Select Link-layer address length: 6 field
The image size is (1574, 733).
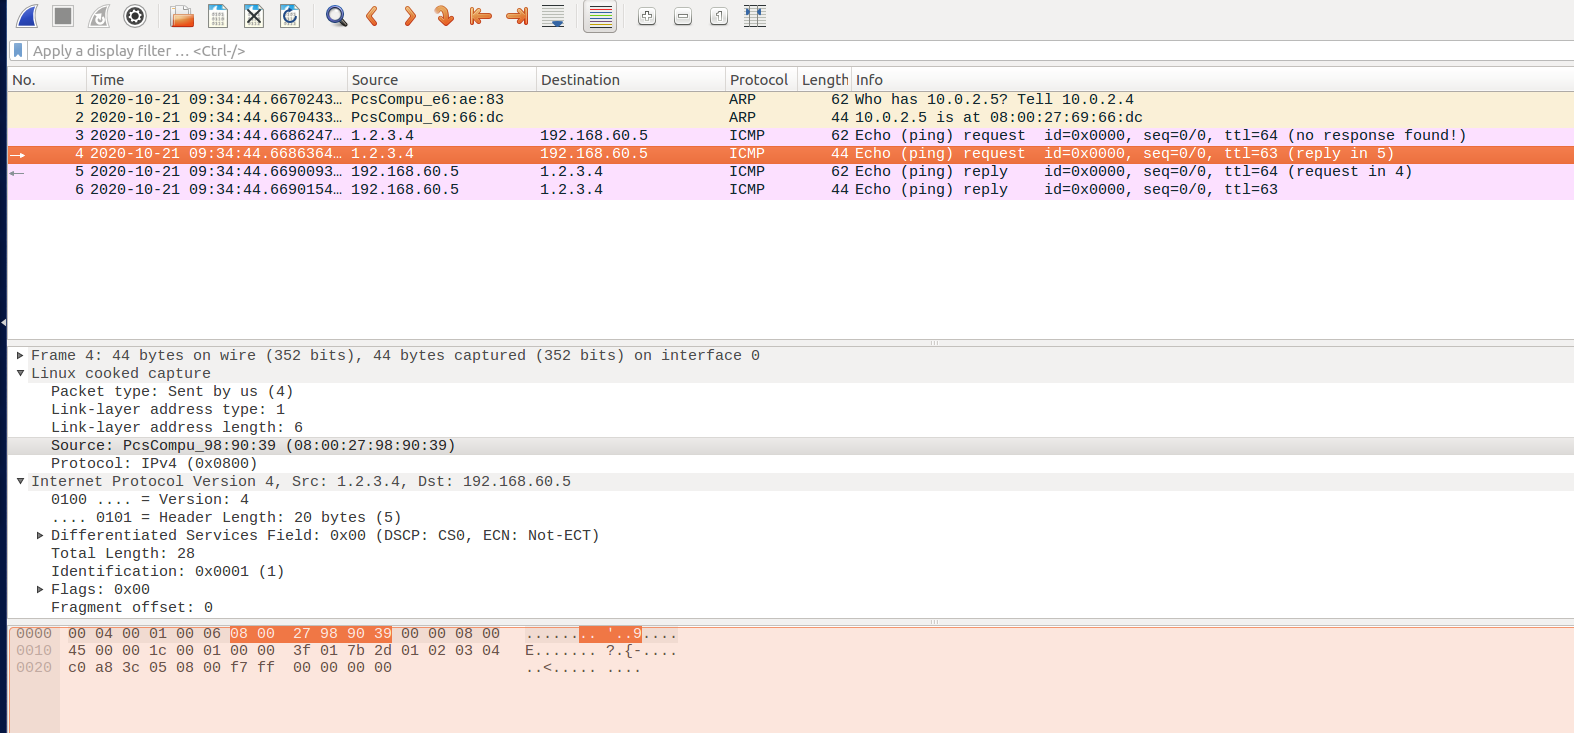pyautogui.click(x=177, y=428)
